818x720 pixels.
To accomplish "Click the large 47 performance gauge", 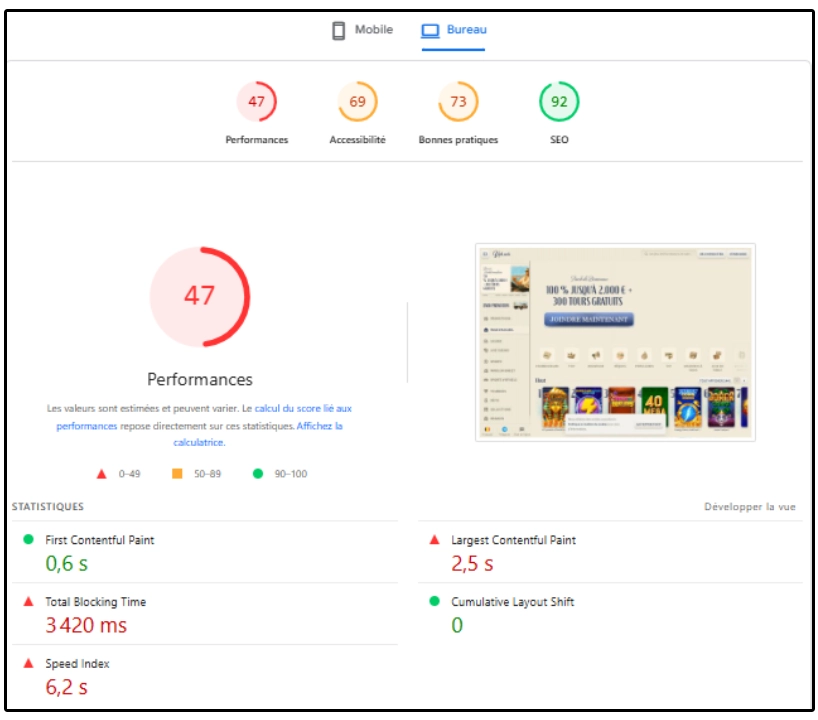I will pyautogui.click(x=200, y=296).
